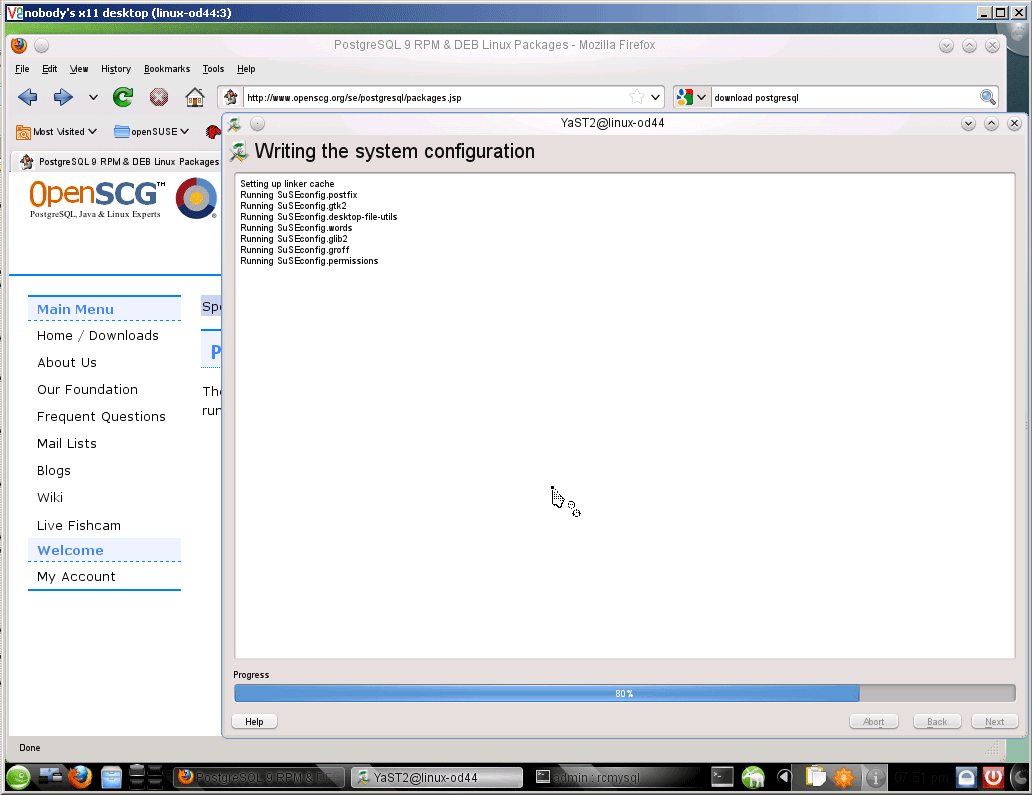Click the Firefox logo in the Firefox title bar
1032x795 pixels.
(19, 45)
